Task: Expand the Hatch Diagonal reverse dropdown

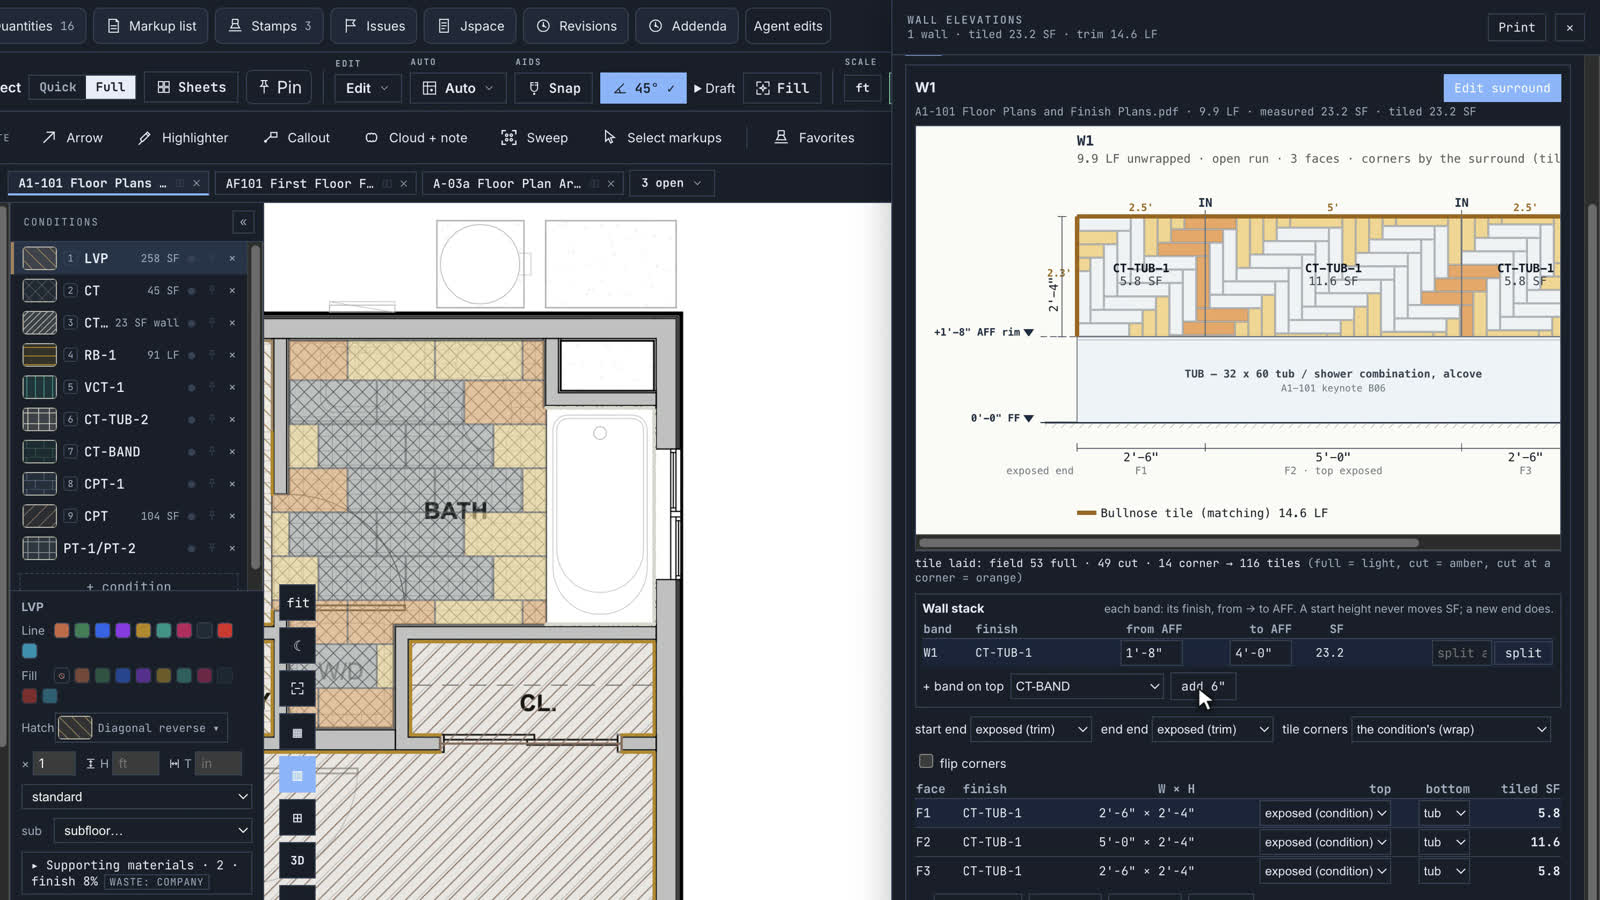Action: (142, 728)
